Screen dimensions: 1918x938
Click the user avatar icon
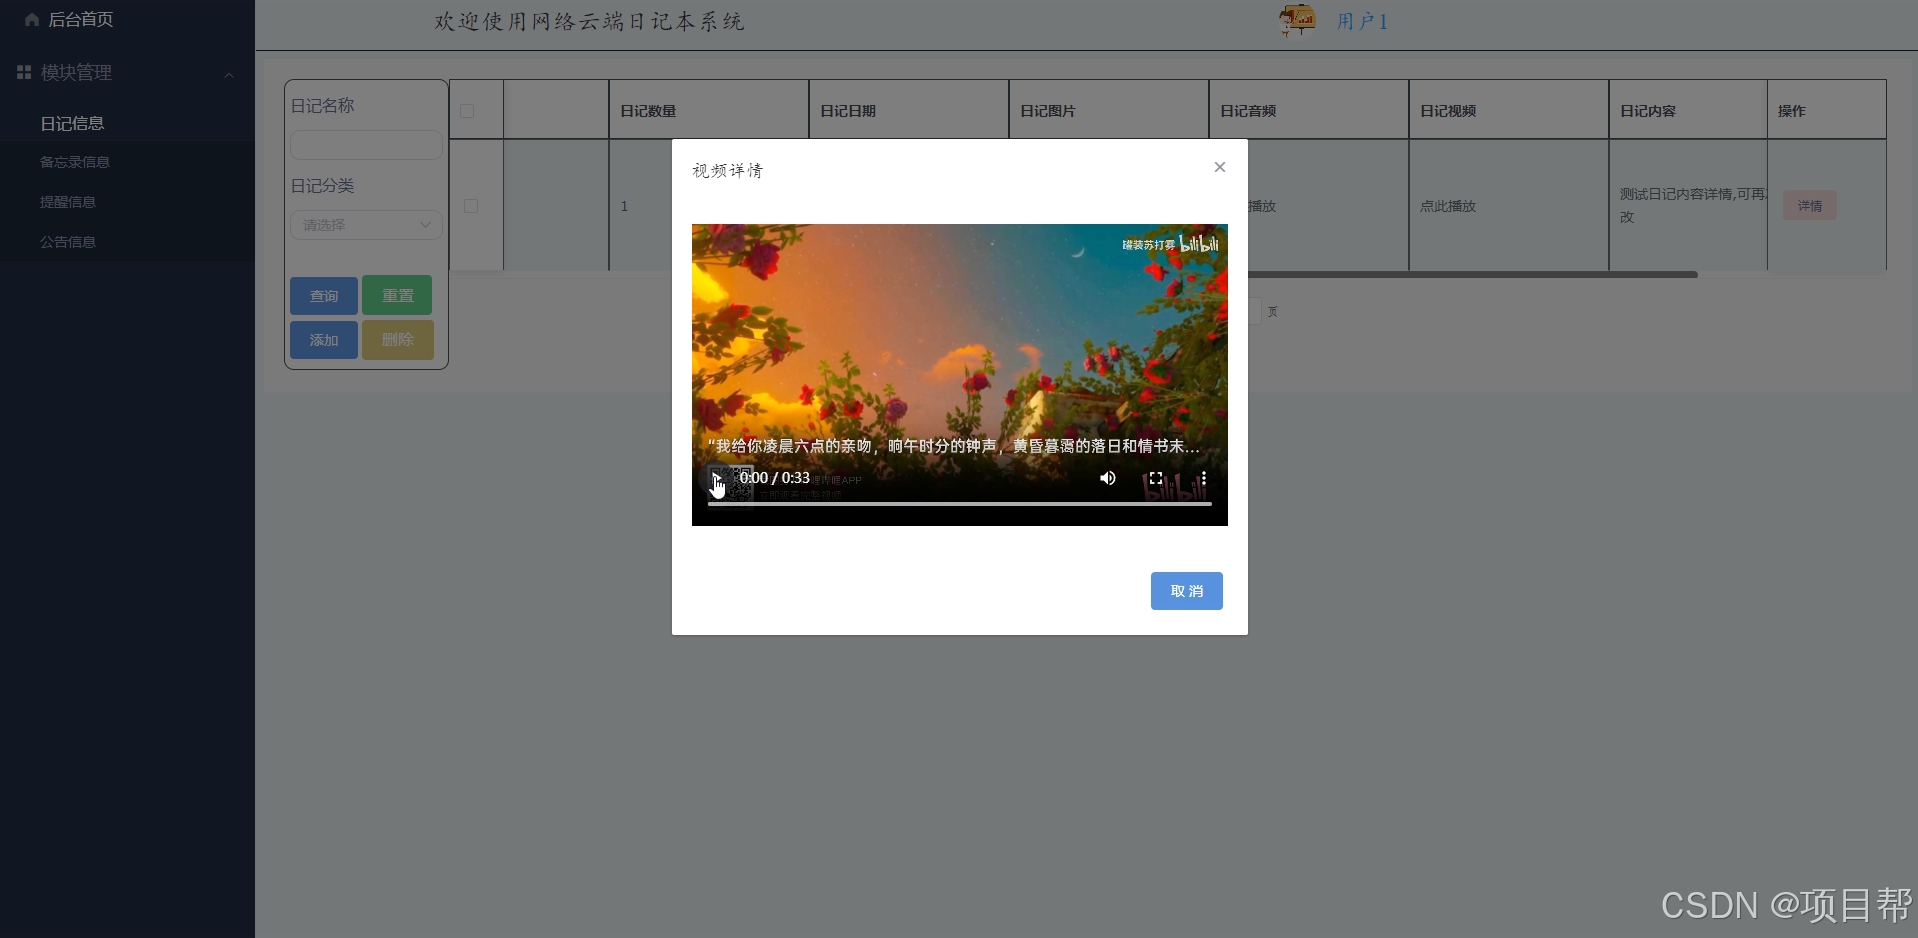pos(1297,20)
